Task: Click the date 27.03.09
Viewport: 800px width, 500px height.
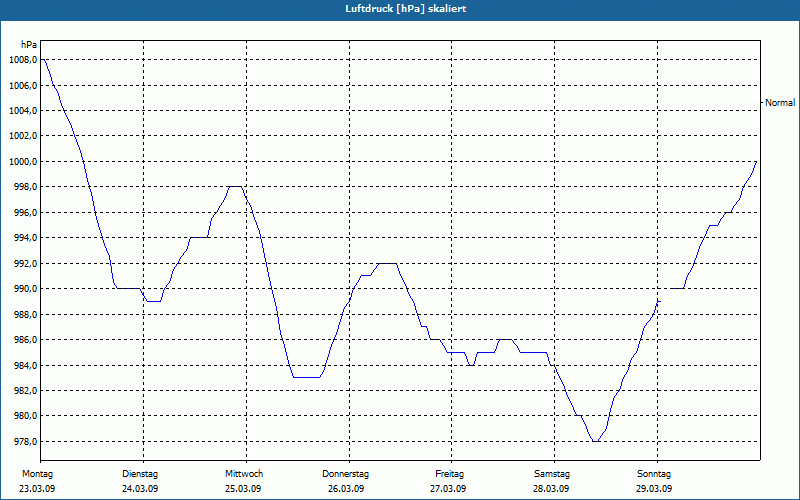Action: [448, 489]
